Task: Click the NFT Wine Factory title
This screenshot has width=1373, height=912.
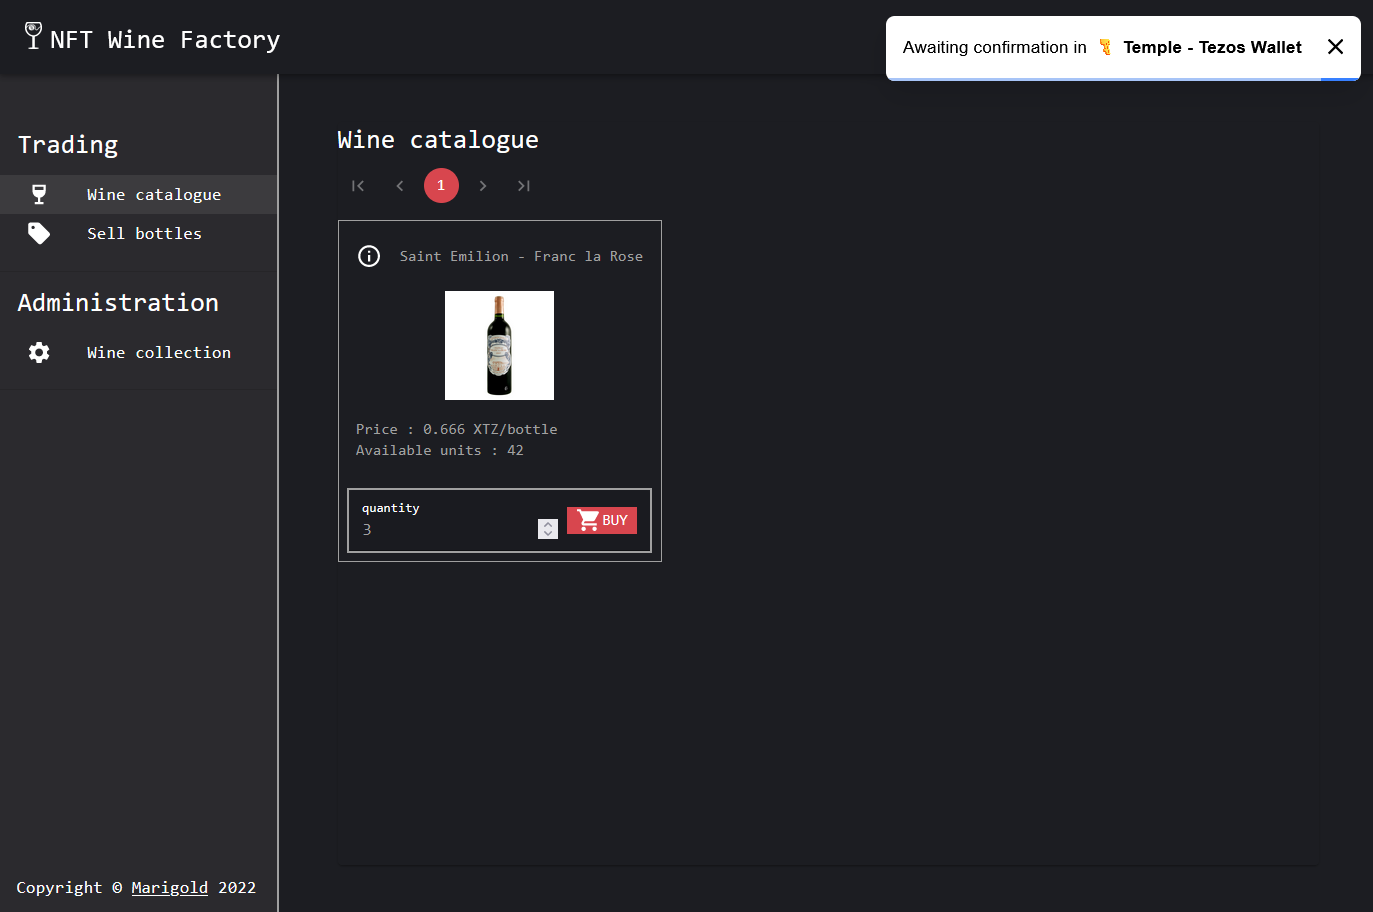Action: coord(165,40)
